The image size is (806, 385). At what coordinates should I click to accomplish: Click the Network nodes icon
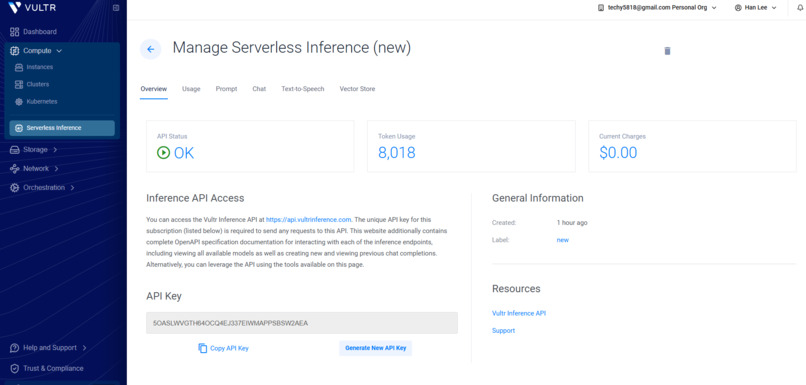(14, 169)
